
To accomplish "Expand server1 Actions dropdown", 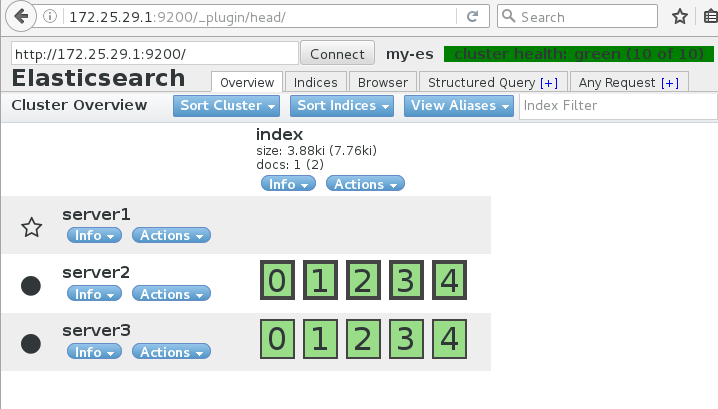I will click(x=171, y=235).
